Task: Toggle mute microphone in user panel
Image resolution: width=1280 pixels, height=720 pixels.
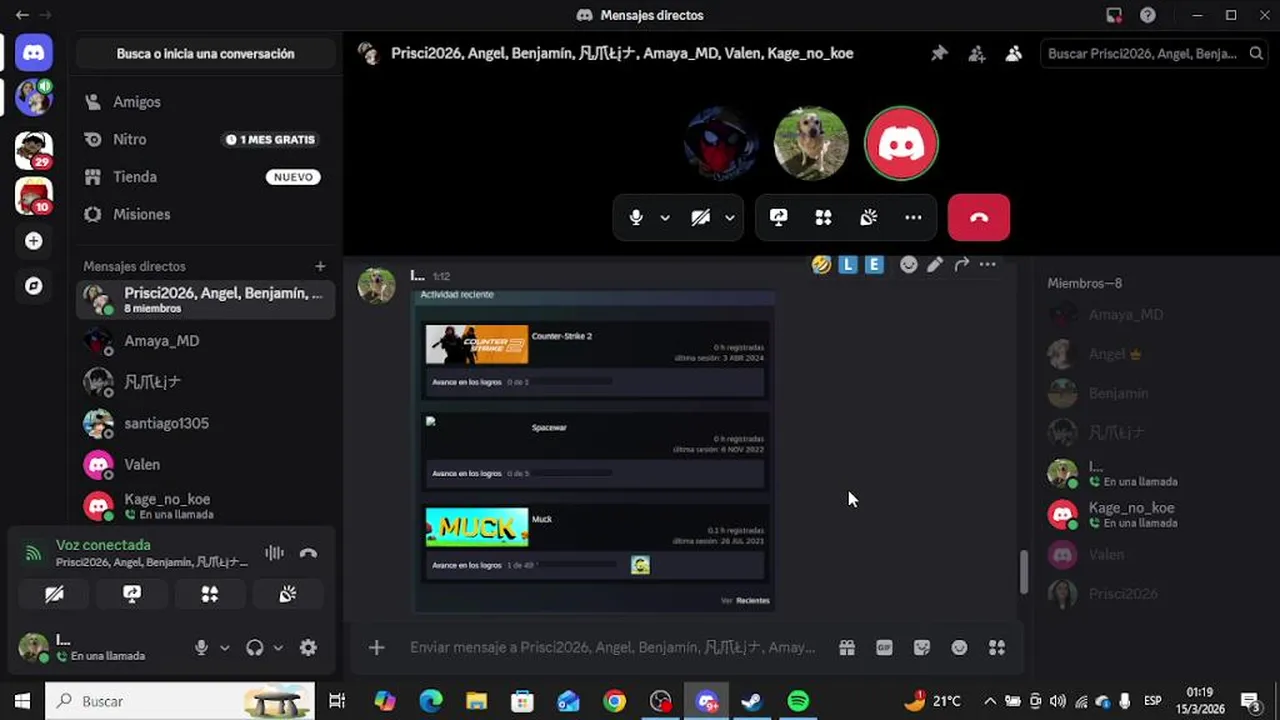Action: click(201, 648)
